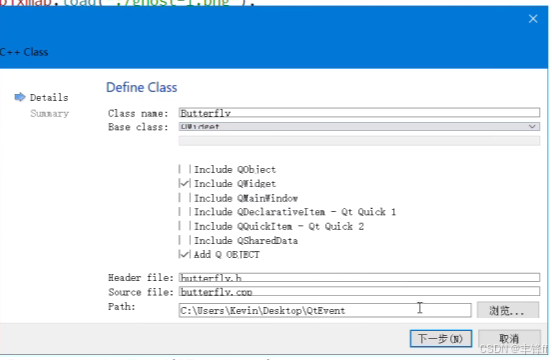Select the Summary step in the sidebar

pos(50,113)
